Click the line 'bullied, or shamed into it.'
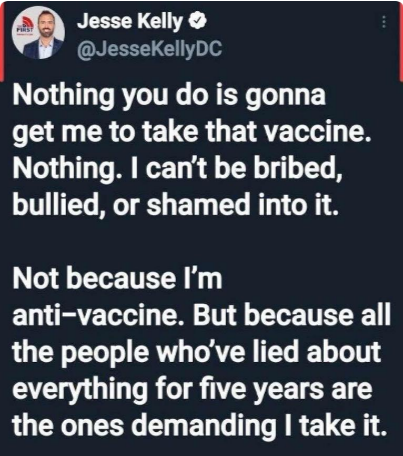403x456 pixels. 173,204
